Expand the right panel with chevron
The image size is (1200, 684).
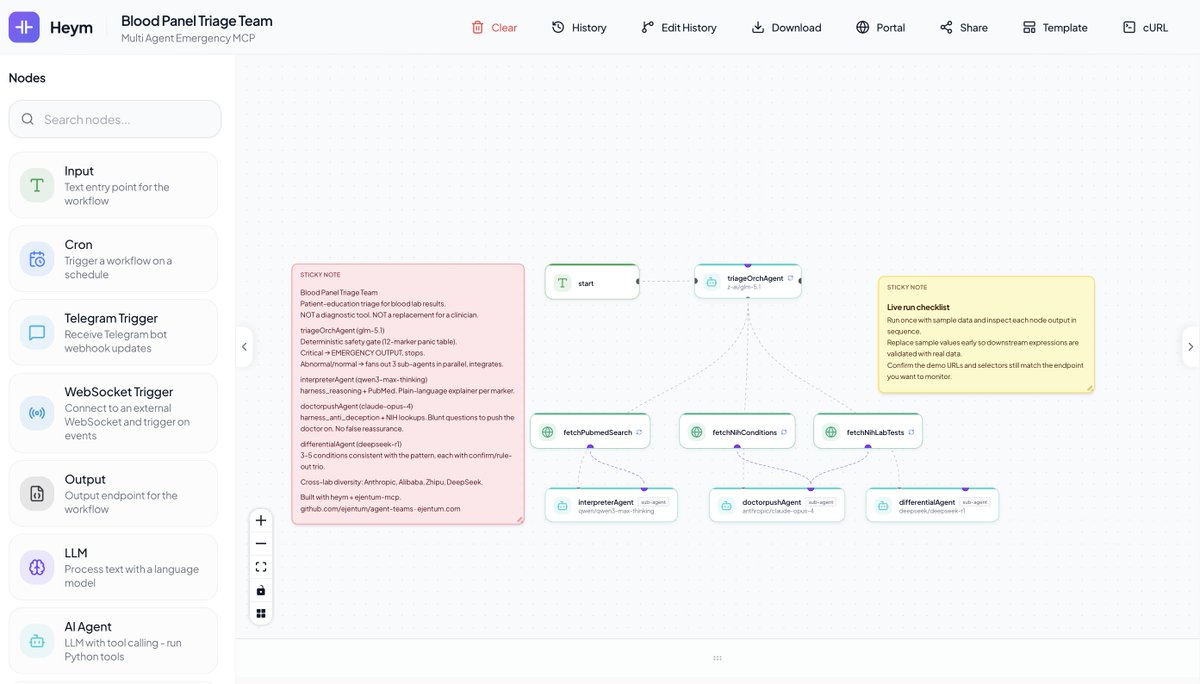point(1190,347)
